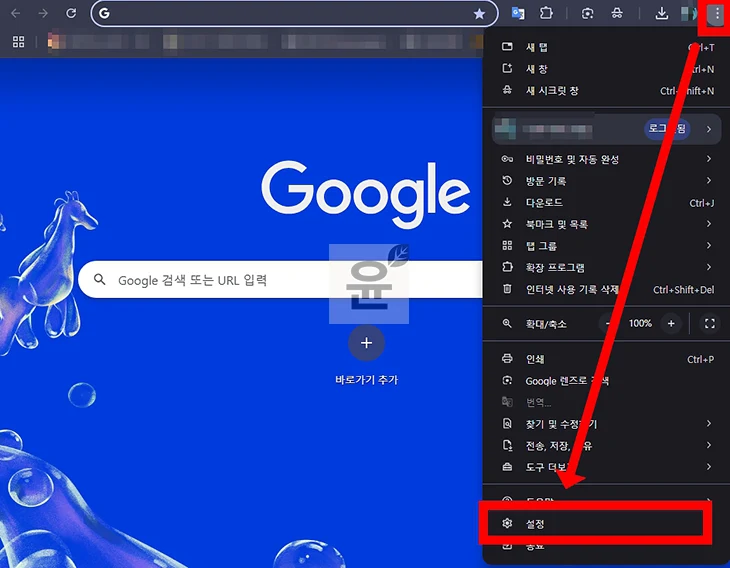The width and height of the screenshot is (730, 568).
Task: Click the 바로가기 추가 plus button
Action: pyautogui.click(x=366, y=343)
